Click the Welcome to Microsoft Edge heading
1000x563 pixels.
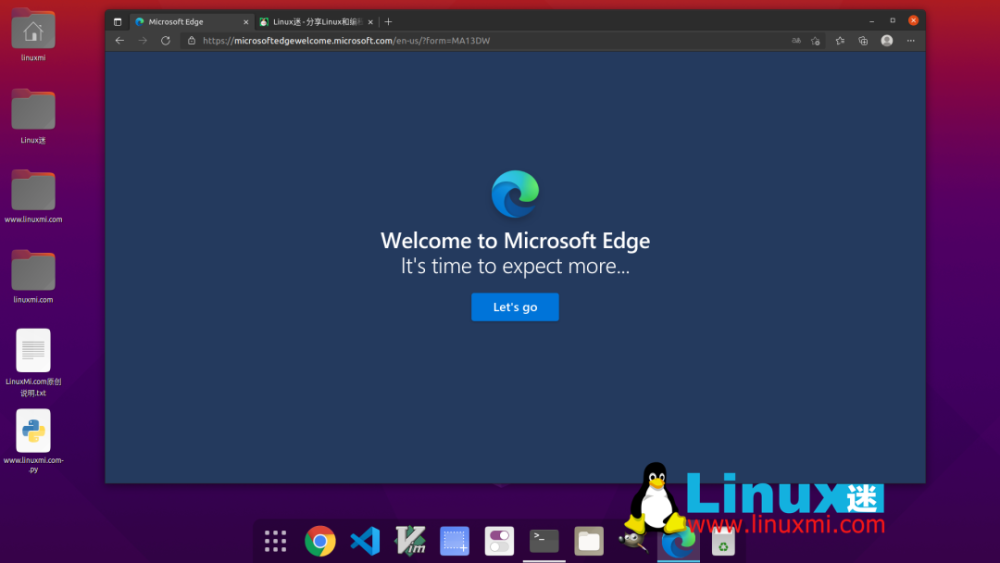[515, 240]
